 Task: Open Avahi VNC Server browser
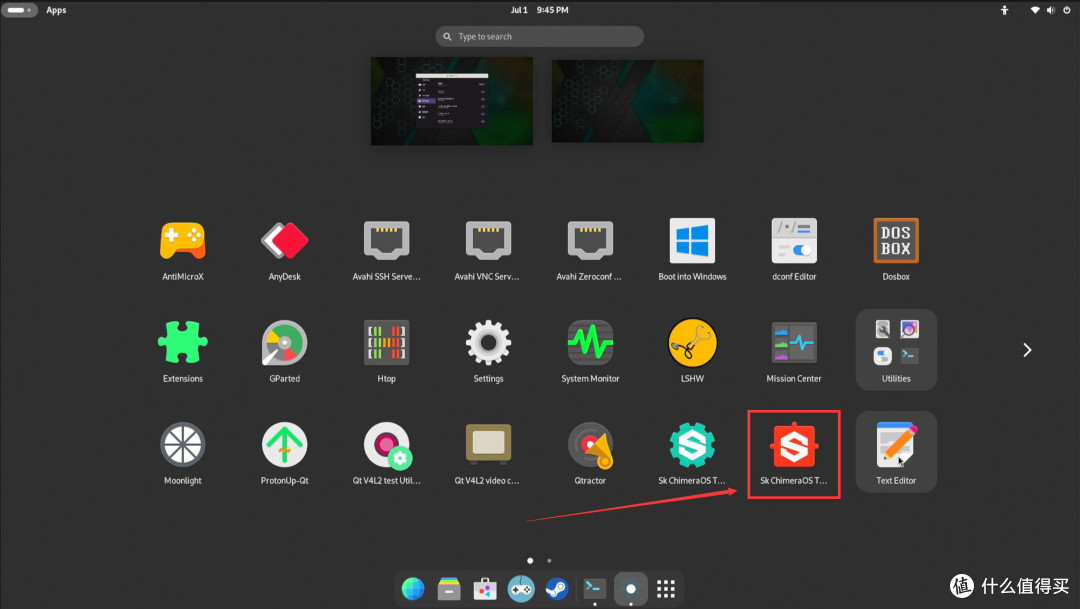pyautogui.click(x=488, y=242)
